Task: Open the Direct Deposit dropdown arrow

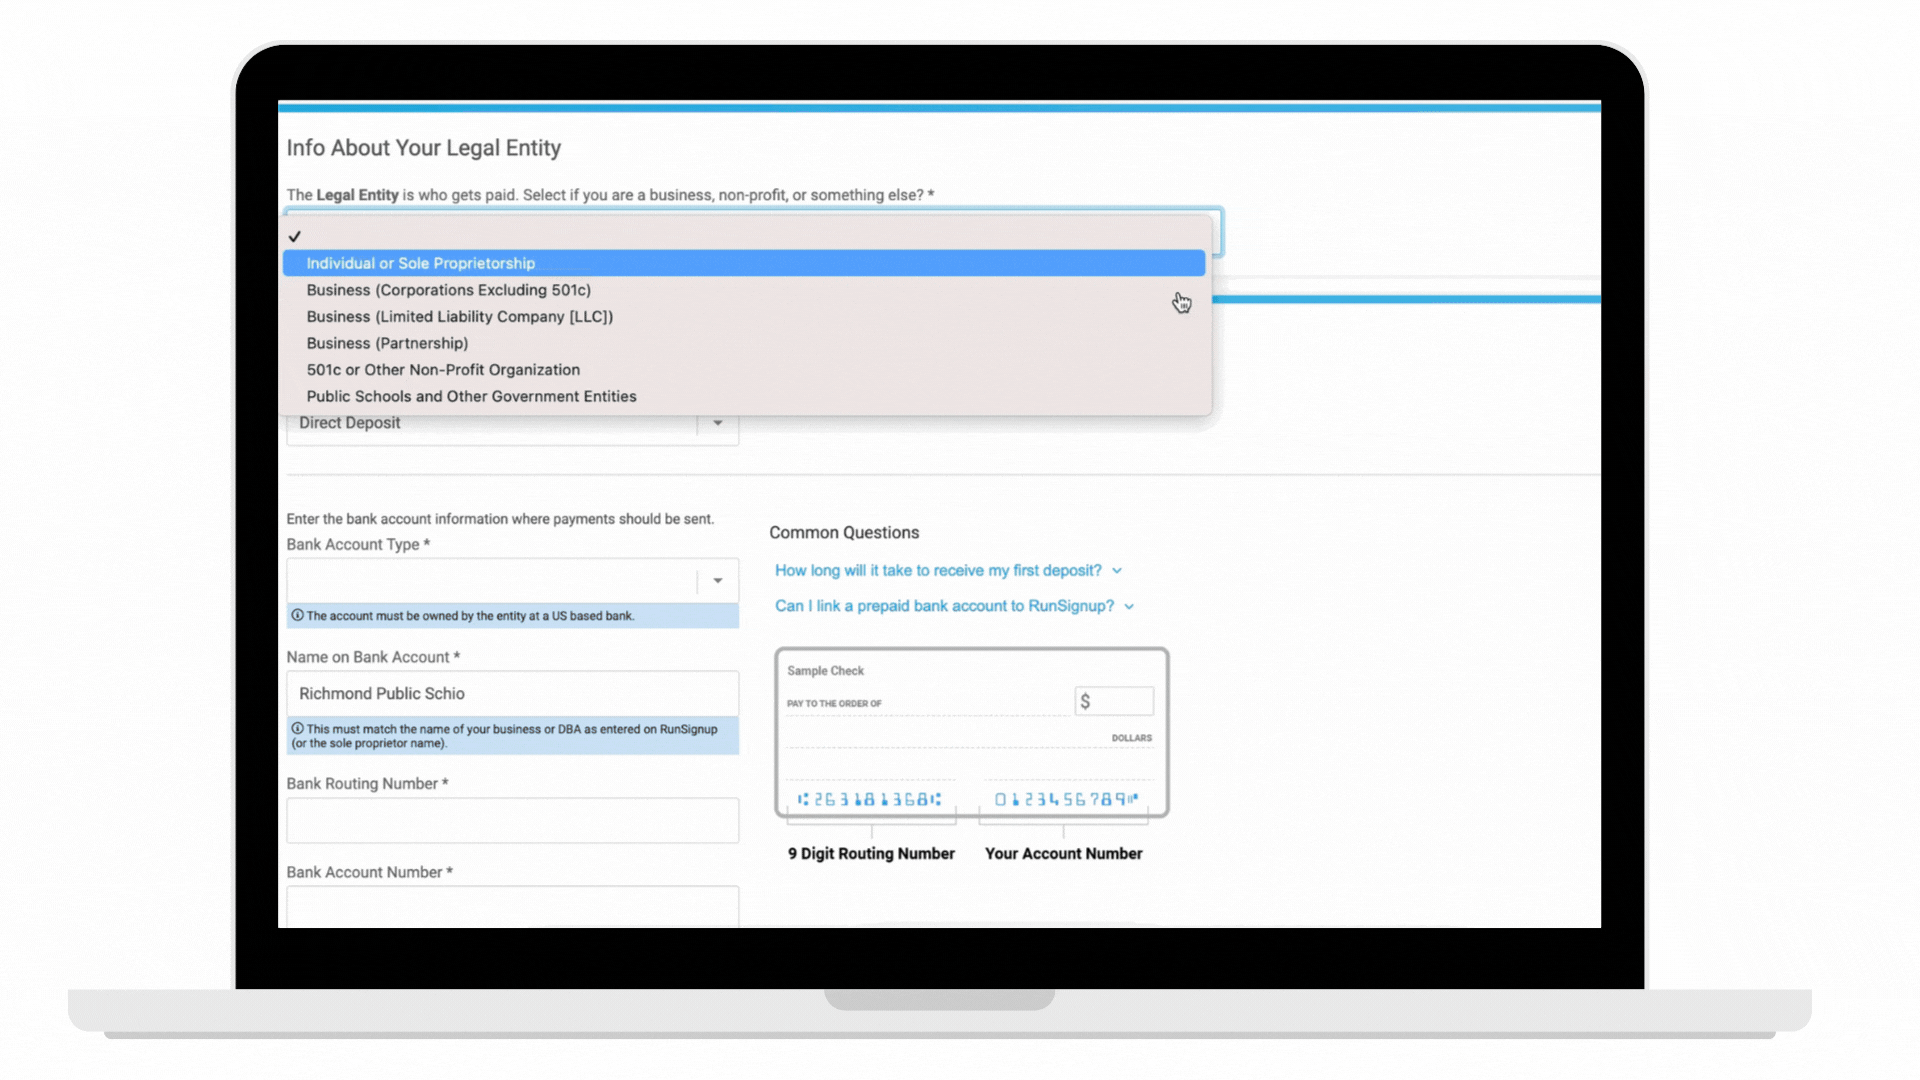Action: tap(717, 424)
